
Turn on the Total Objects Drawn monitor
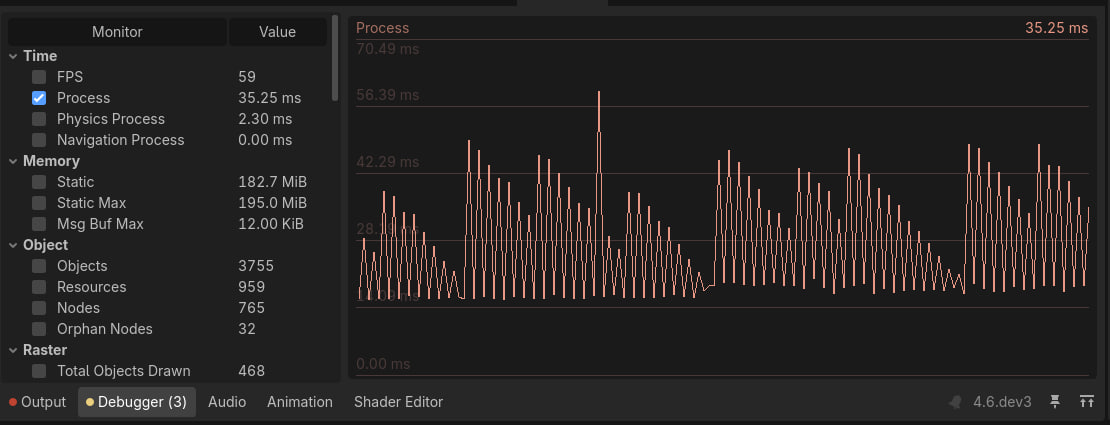click(x=39, y=371)
